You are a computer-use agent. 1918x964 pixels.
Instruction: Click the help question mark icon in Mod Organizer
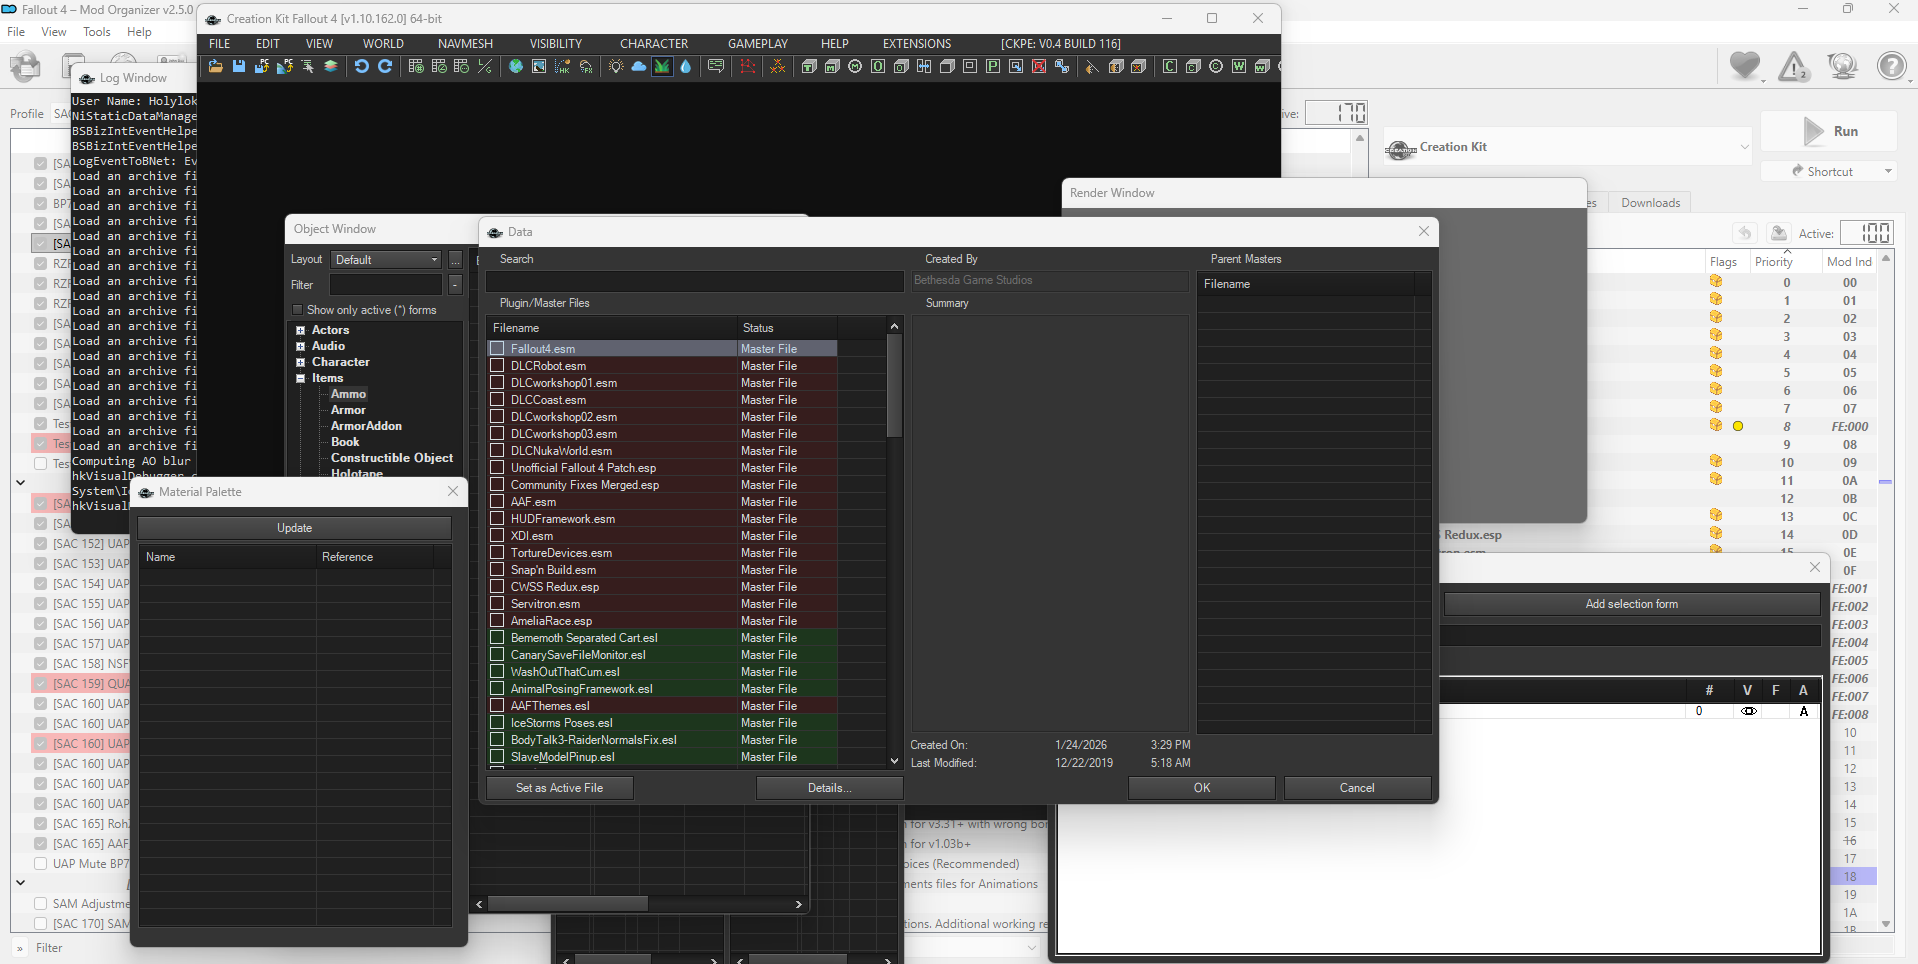[1891, 66]
